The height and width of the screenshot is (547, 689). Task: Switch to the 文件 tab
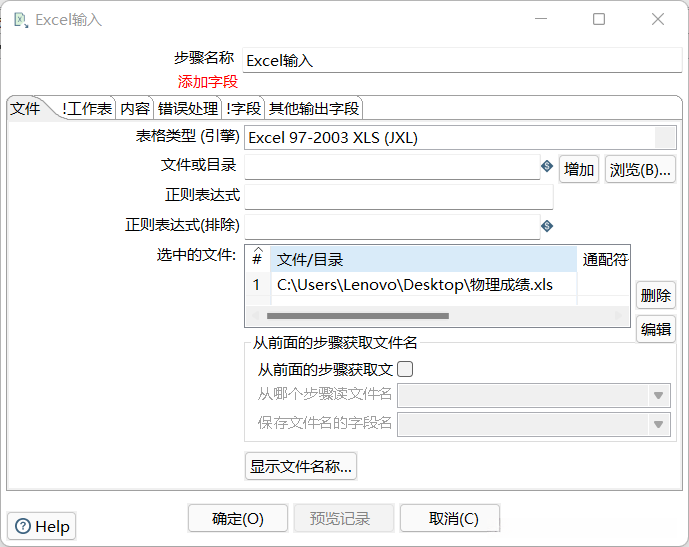pos(25,109)
